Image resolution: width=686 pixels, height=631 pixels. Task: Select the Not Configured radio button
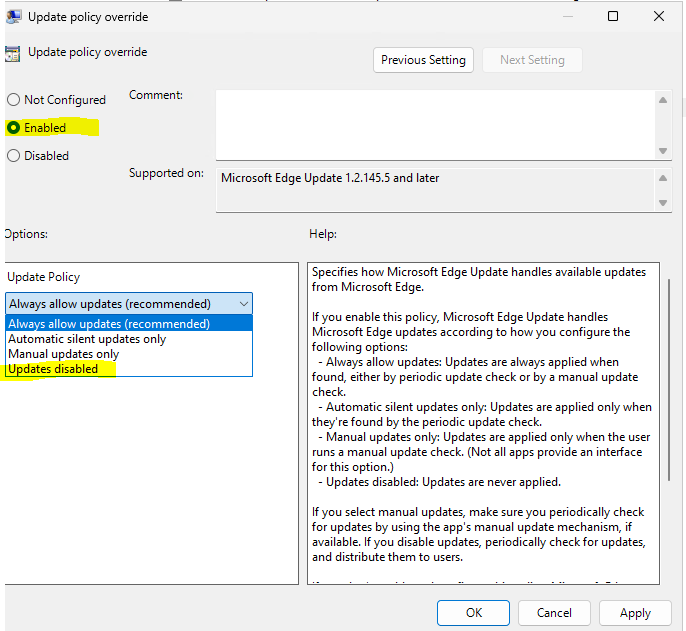(x=14, y=100)
